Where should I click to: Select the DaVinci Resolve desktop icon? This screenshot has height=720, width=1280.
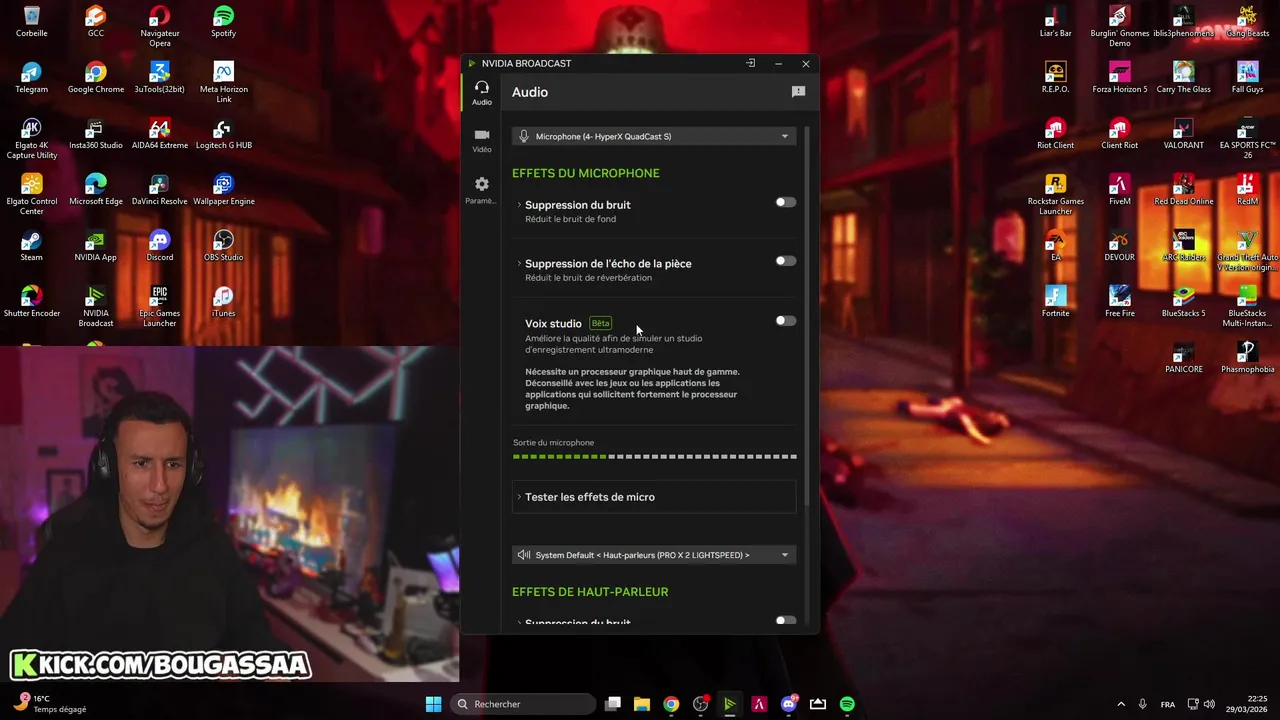coord(160,190)
